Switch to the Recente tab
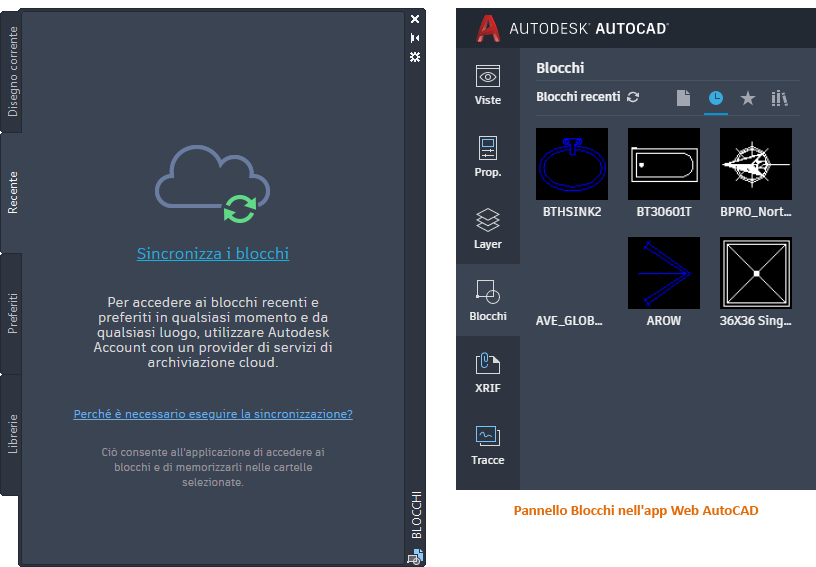 click(x=12, y=192)
